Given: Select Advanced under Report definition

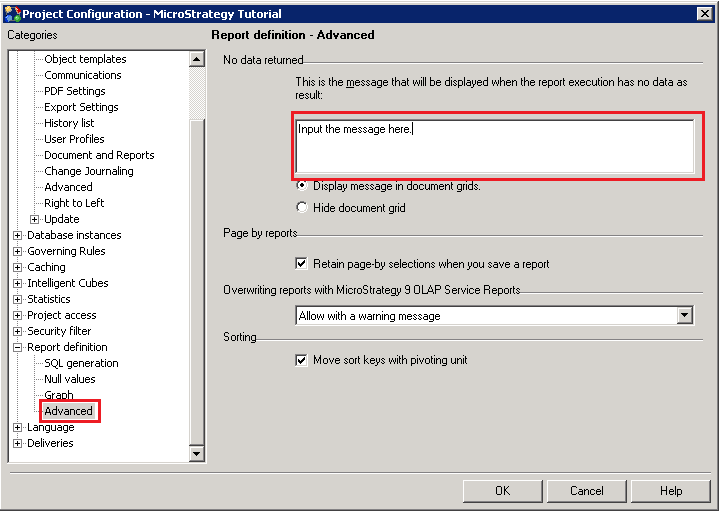Looking at the screenshot, I should (68, 411).
